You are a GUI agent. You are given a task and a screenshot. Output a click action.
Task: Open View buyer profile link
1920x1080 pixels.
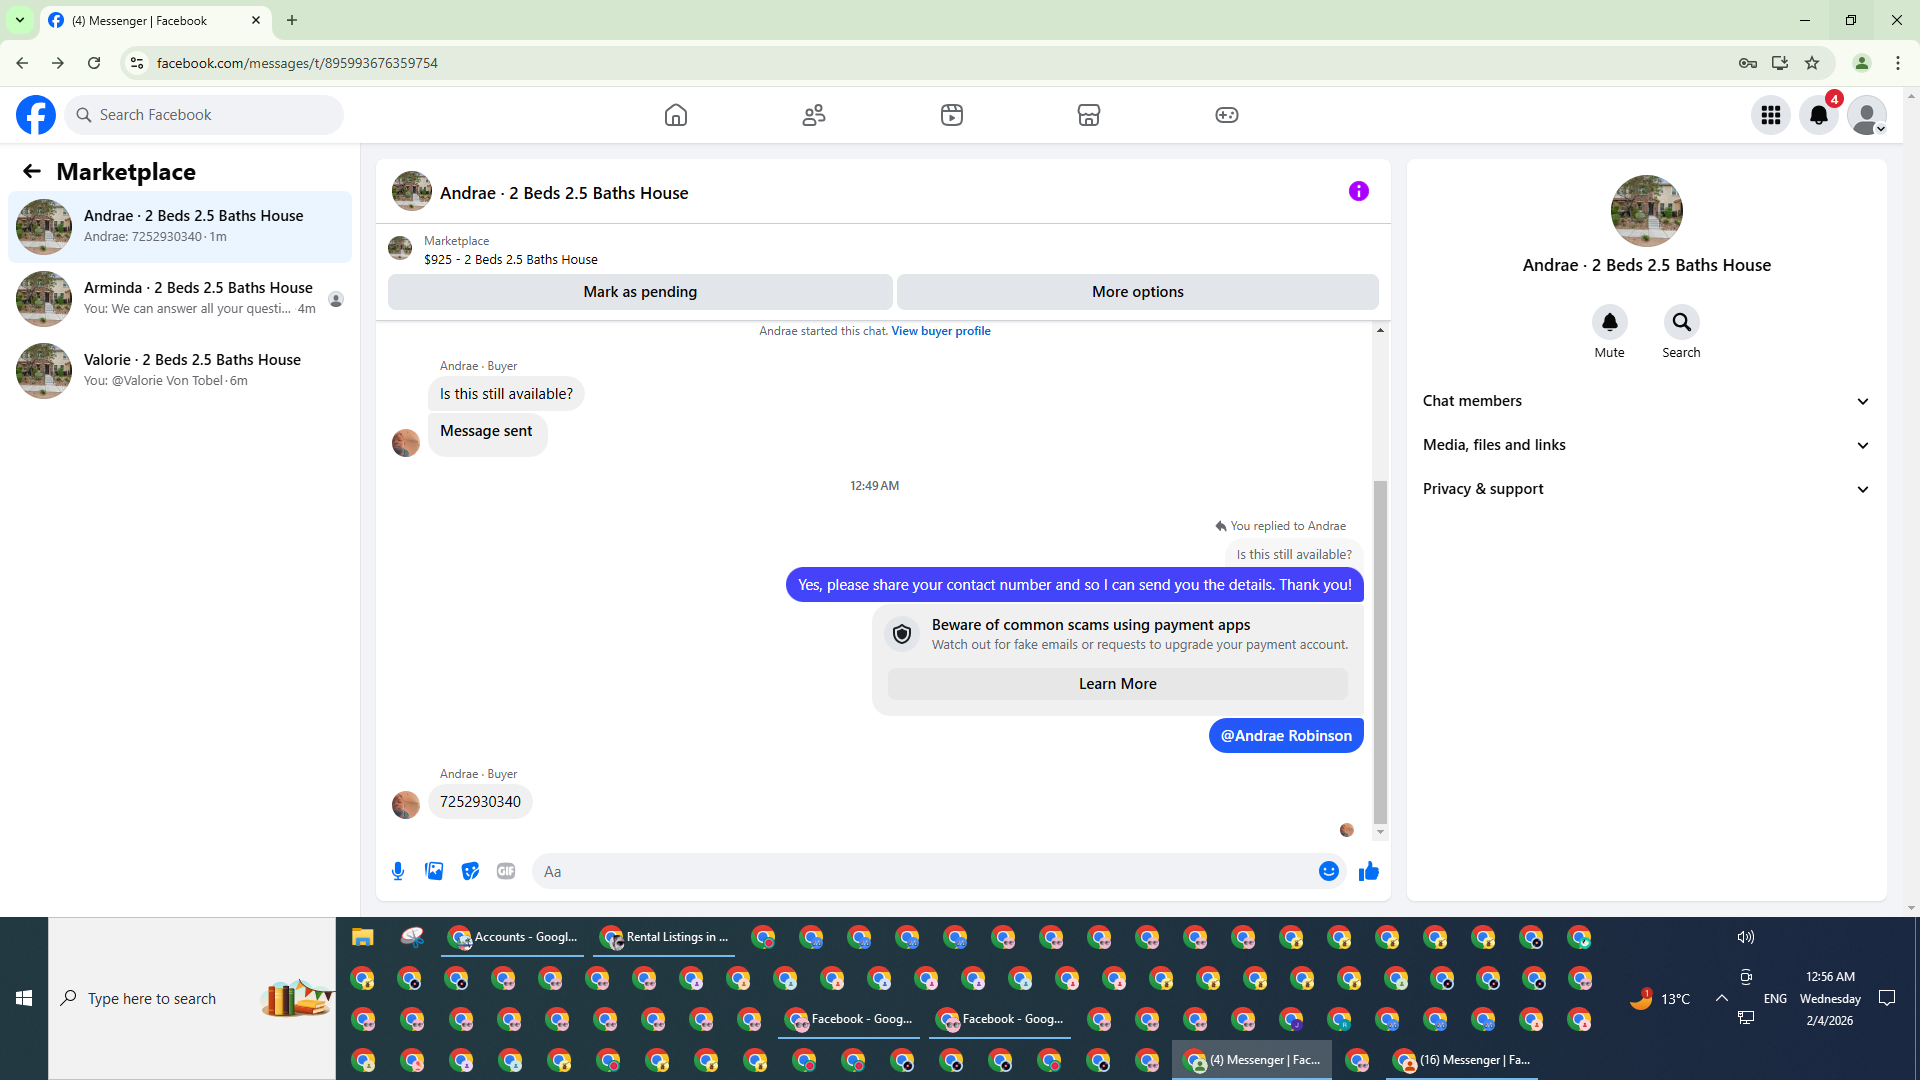(x=940, y=331)
